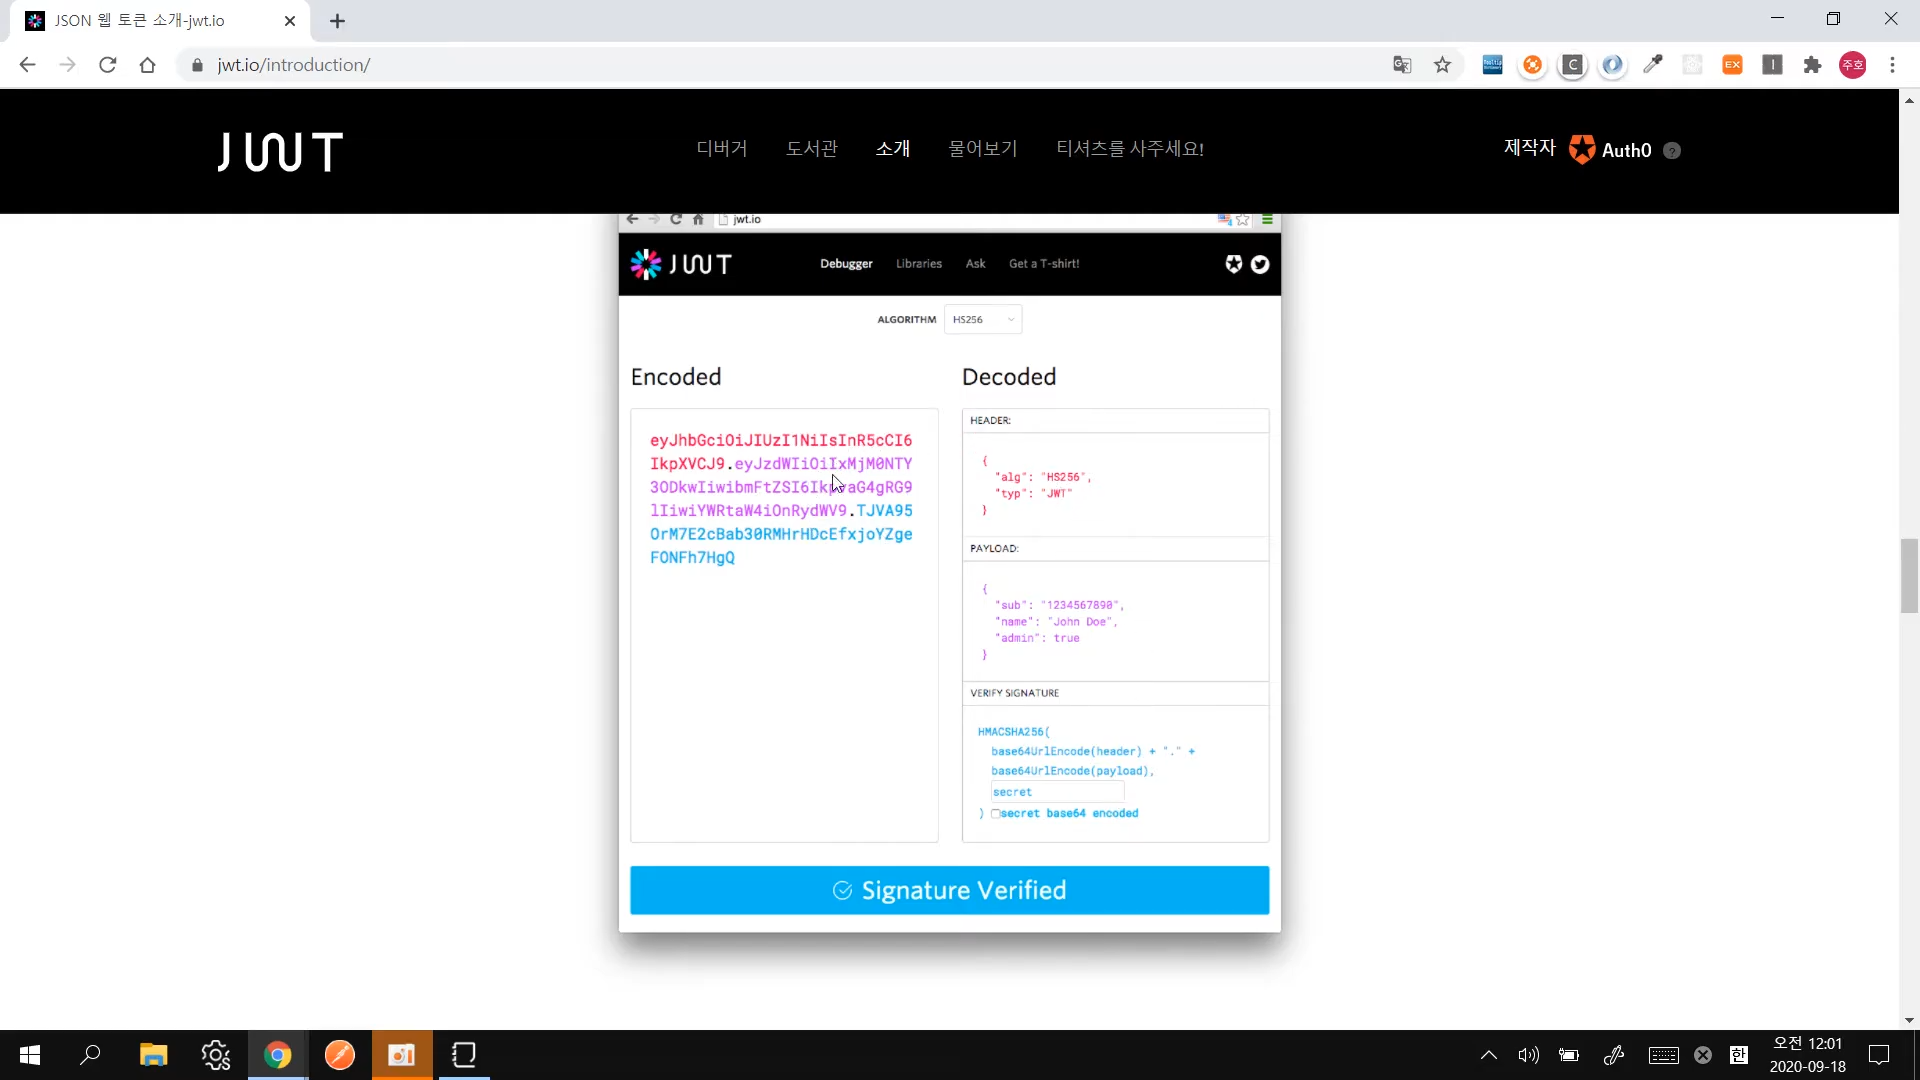Click the 물어보기 link
This screenshot has height=1080, width=1920.
[982, 149]
